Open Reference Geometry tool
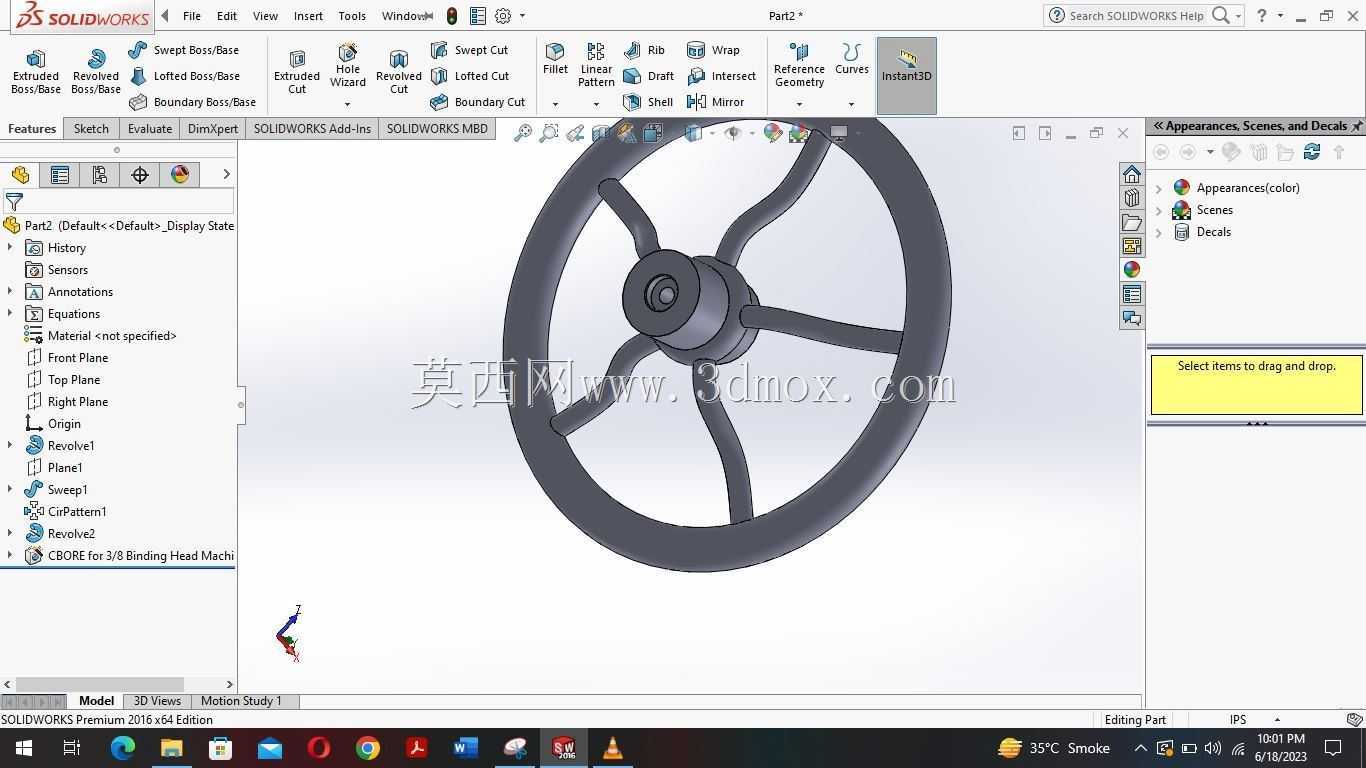This screenshot has height=768, width=1366. pos(799,66)
